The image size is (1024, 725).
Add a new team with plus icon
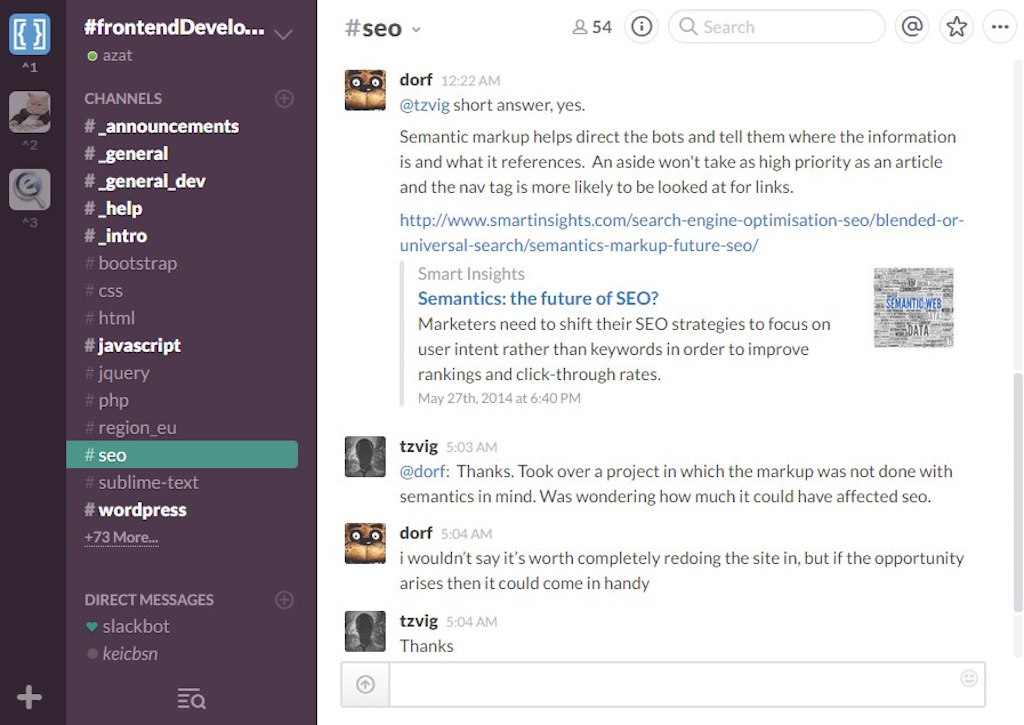30,697
